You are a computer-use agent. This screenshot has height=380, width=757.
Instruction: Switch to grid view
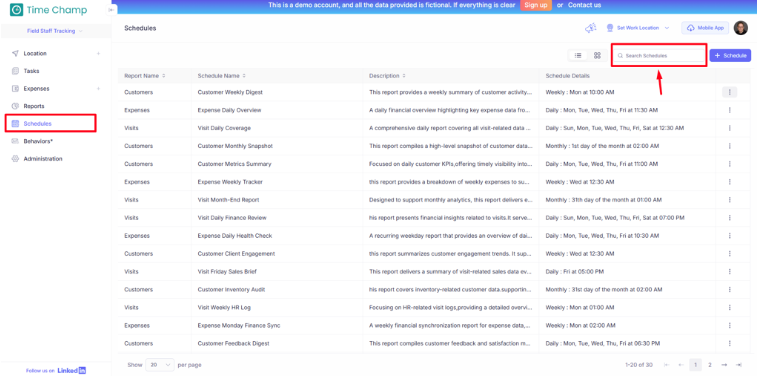coord(597,56)
